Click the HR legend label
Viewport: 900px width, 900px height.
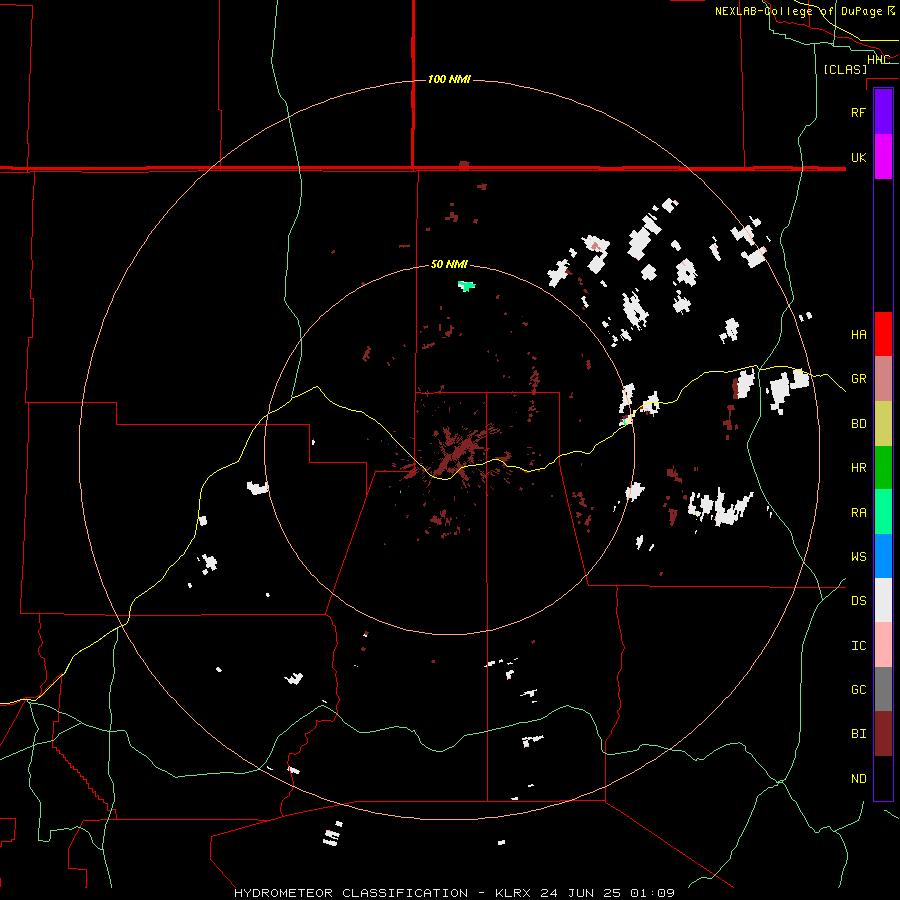pos(858,468)
